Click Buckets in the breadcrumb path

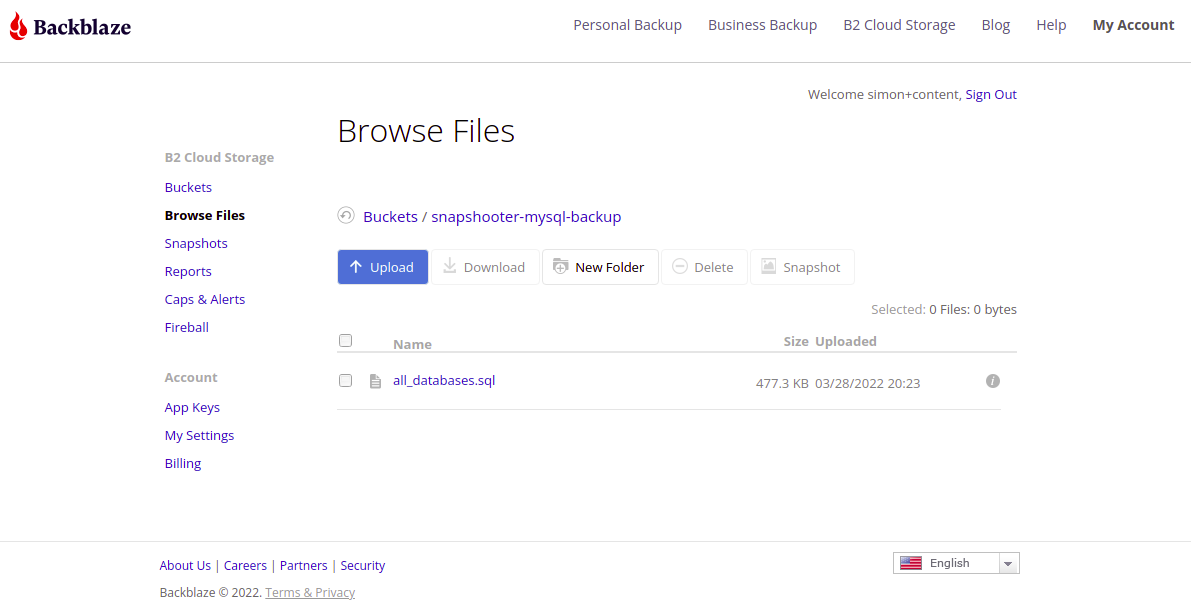coord(390,217)
